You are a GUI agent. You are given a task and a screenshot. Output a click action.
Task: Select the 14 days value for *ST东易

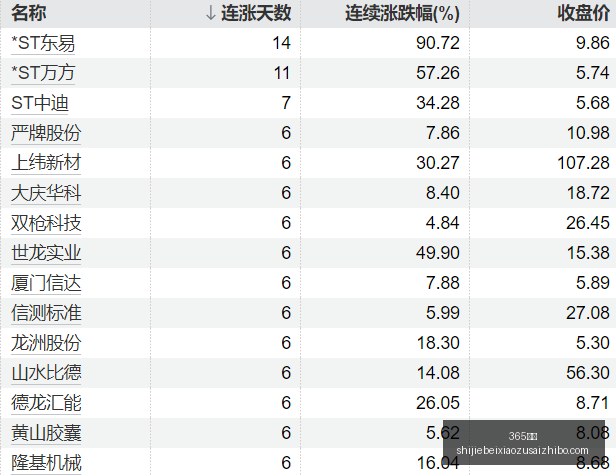(282, 43)
